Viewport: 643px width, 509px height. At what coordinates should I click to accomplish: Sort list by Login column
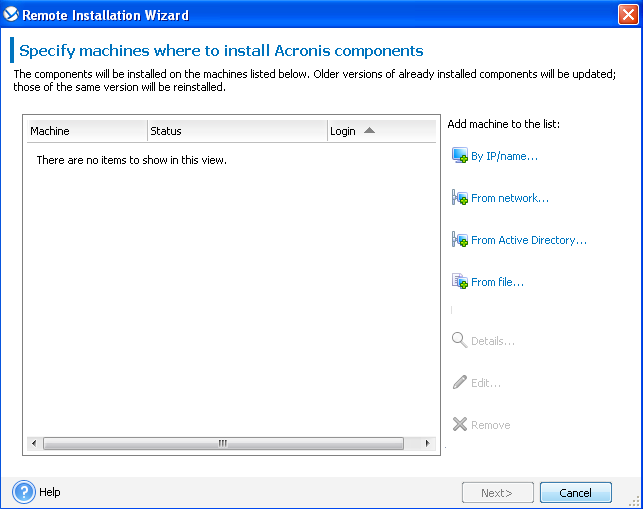click(382, 131)
